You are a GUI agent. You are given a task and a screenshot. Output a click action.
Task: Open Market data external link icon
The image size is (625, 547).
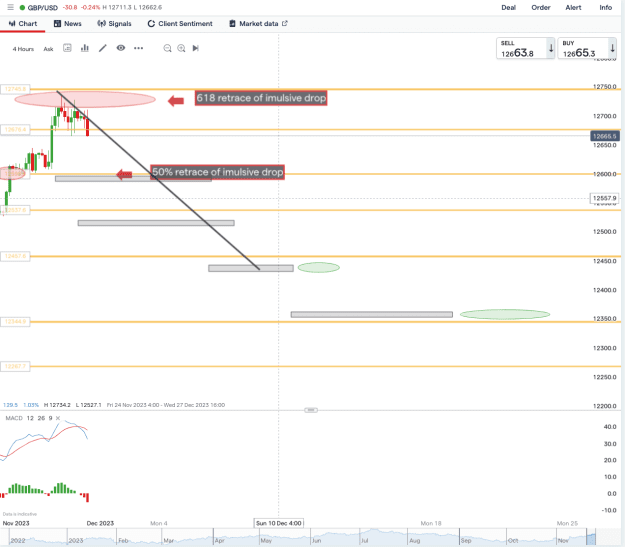[285, 24]
